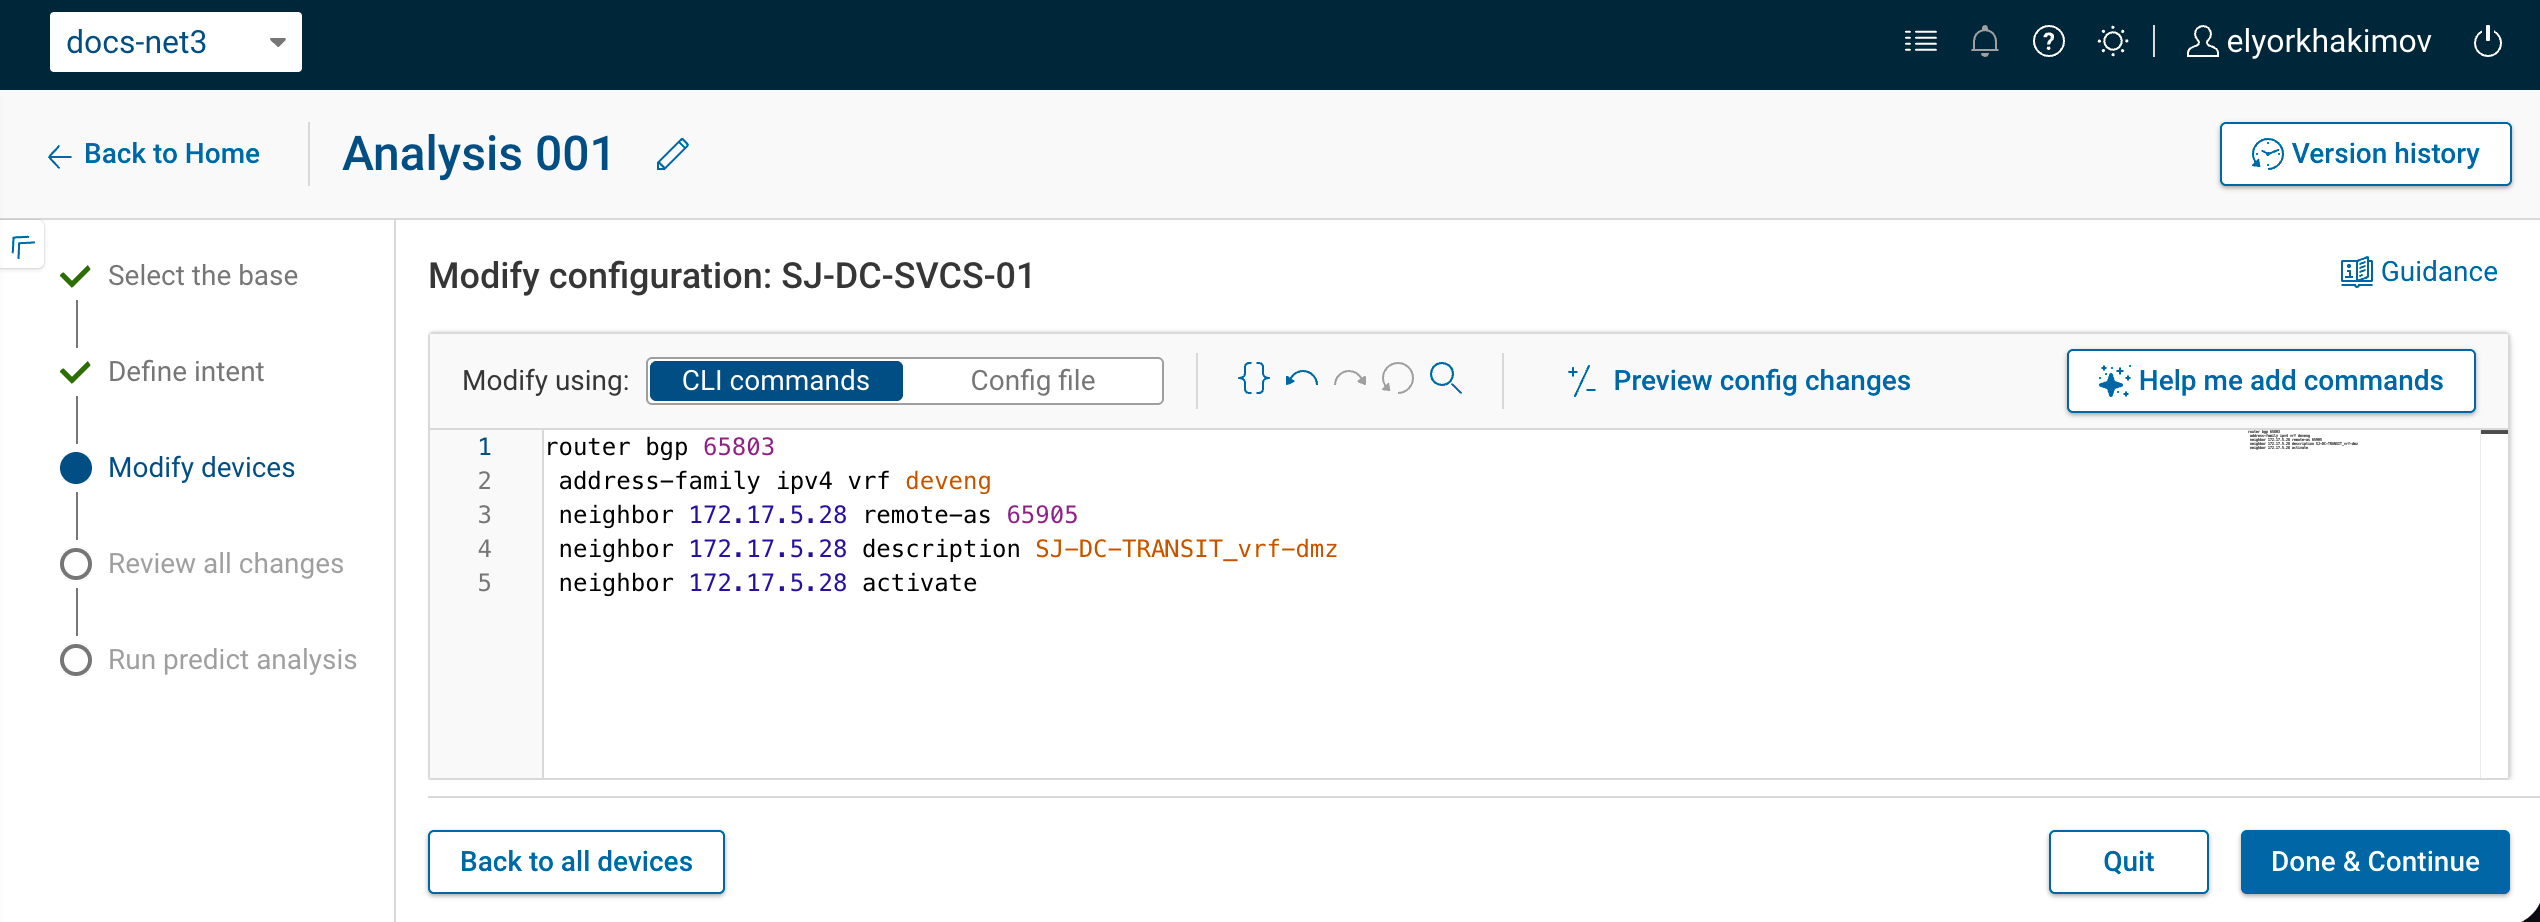Screen dimensions: 2540x922
Task: Click line 1 'router bgp 65803'
Action: [660, 447]
